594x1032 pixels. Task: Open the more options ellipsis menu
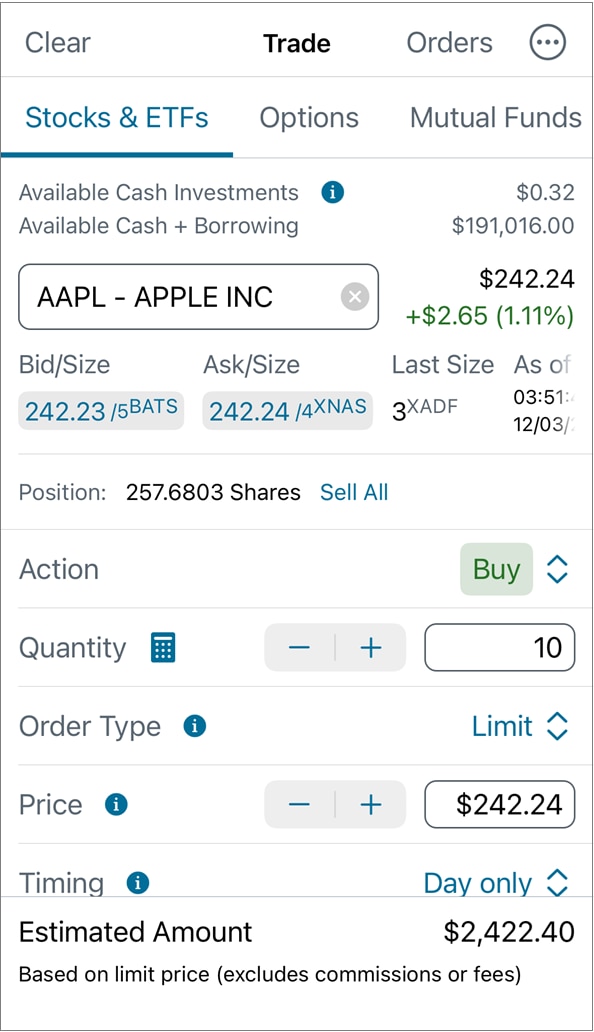[x=547, y=43]
